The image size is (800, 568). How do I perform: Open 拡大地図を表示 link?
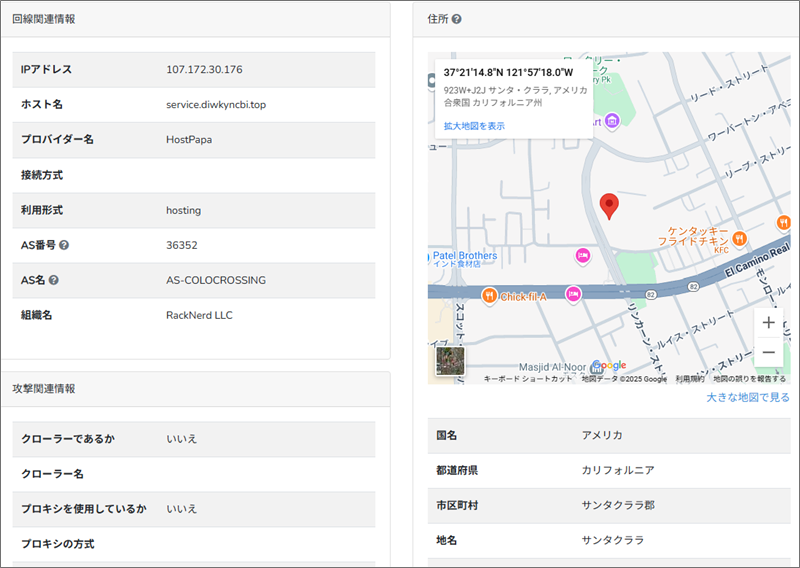point(474,126)
